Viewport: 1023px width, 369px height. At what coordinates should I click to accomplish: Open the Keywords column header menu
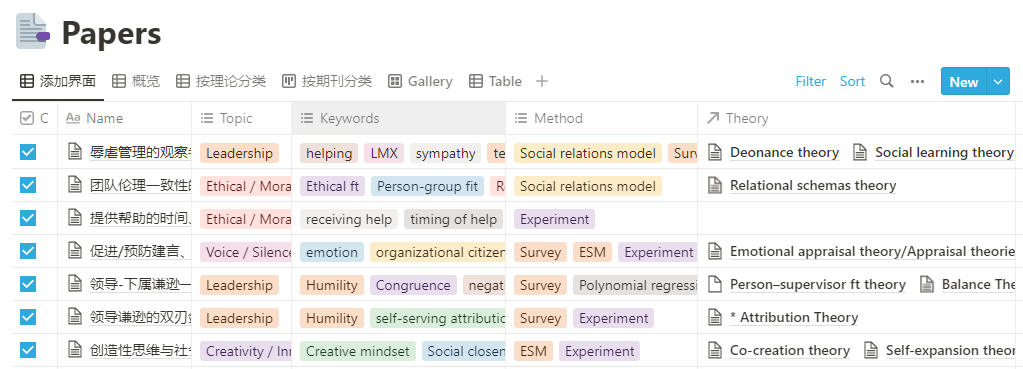click(398, 118)
